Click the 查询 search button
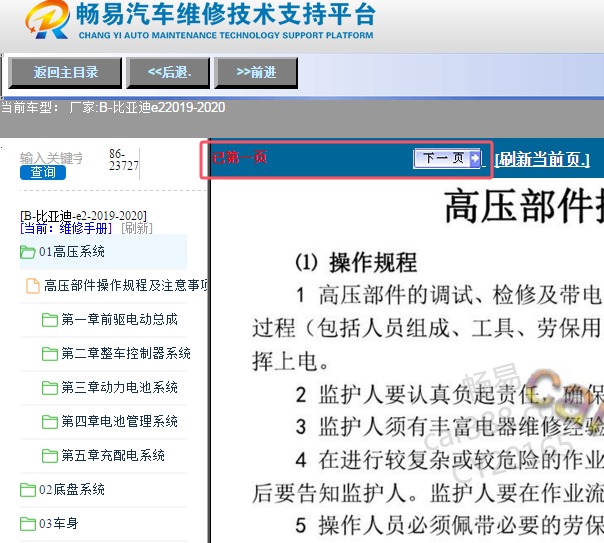 pos(43,172)
